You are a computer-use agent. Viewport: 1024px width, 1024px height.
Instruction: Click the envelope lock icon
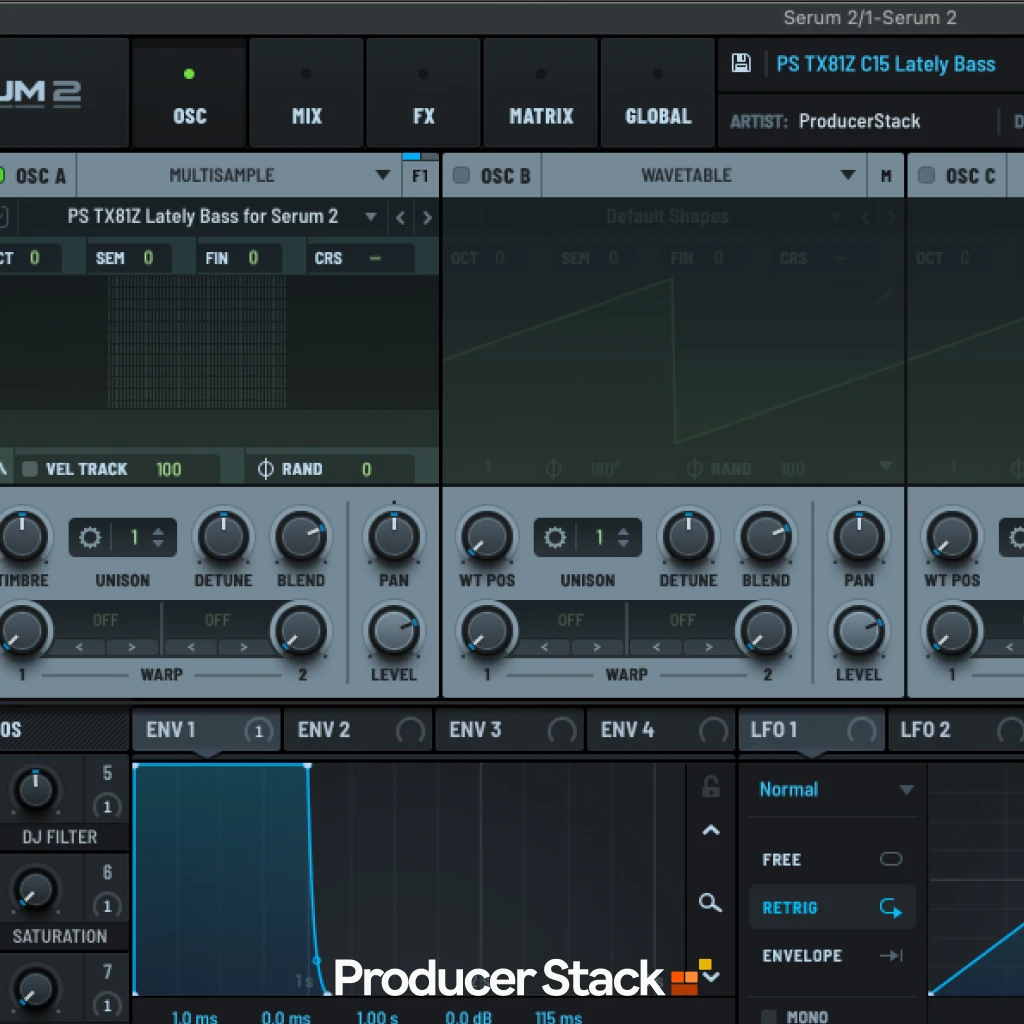click(x=711, y=786)
